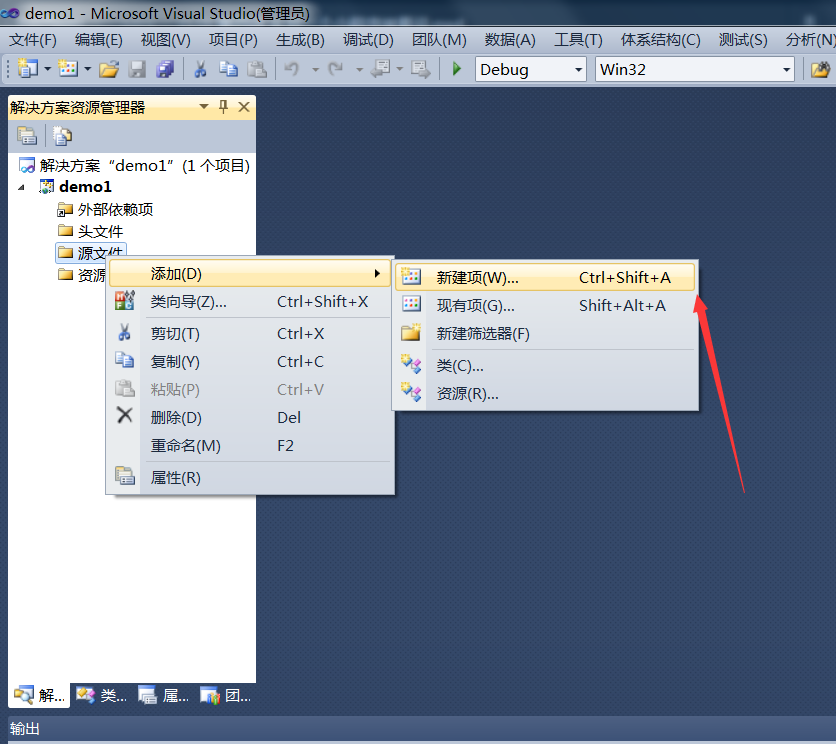The image size is (836, 744).
Task: Select the 头文件 folder
Action: click(x=90, y=231)
